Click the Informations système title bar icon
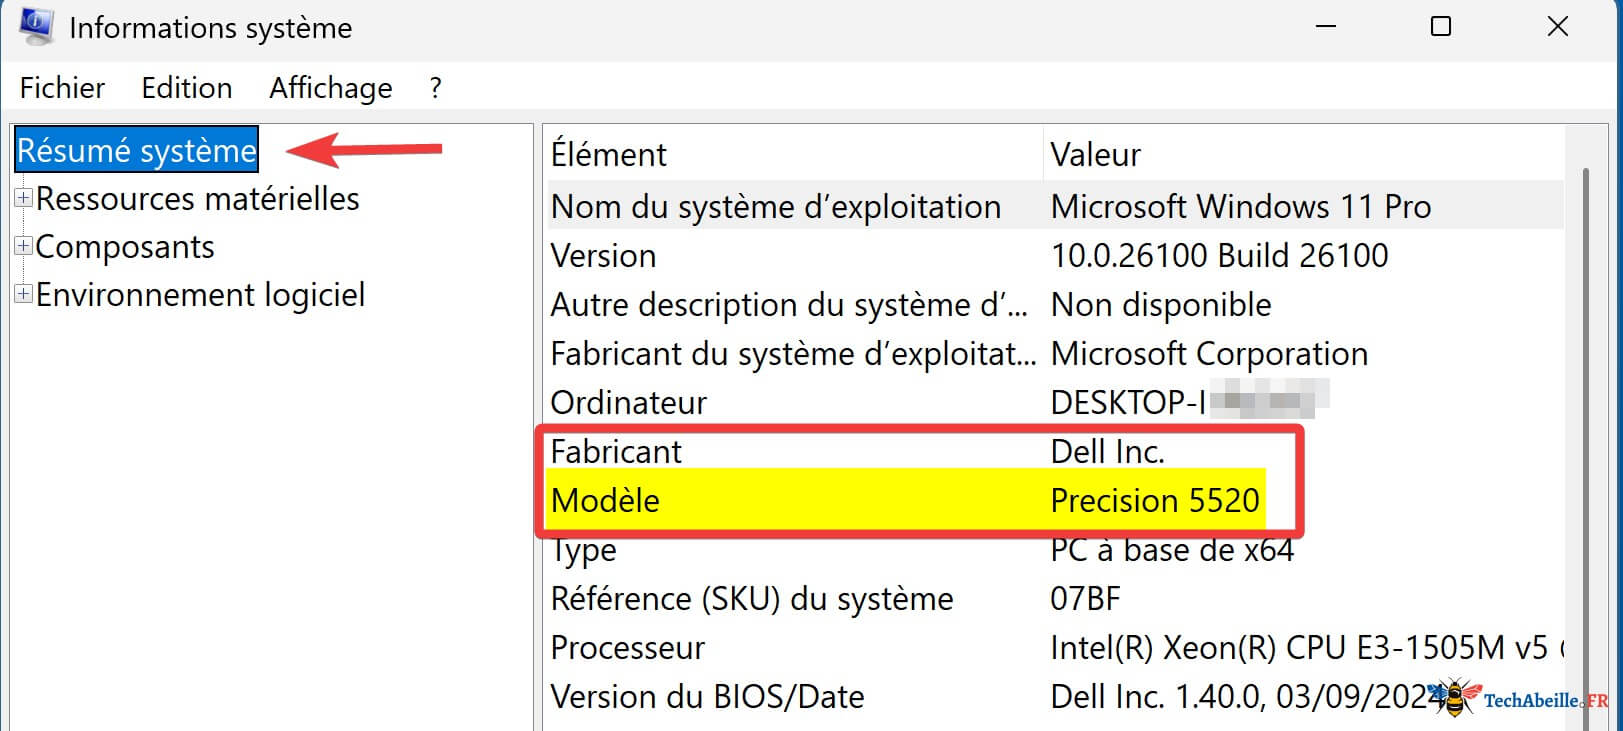 [x=36, y=26]
